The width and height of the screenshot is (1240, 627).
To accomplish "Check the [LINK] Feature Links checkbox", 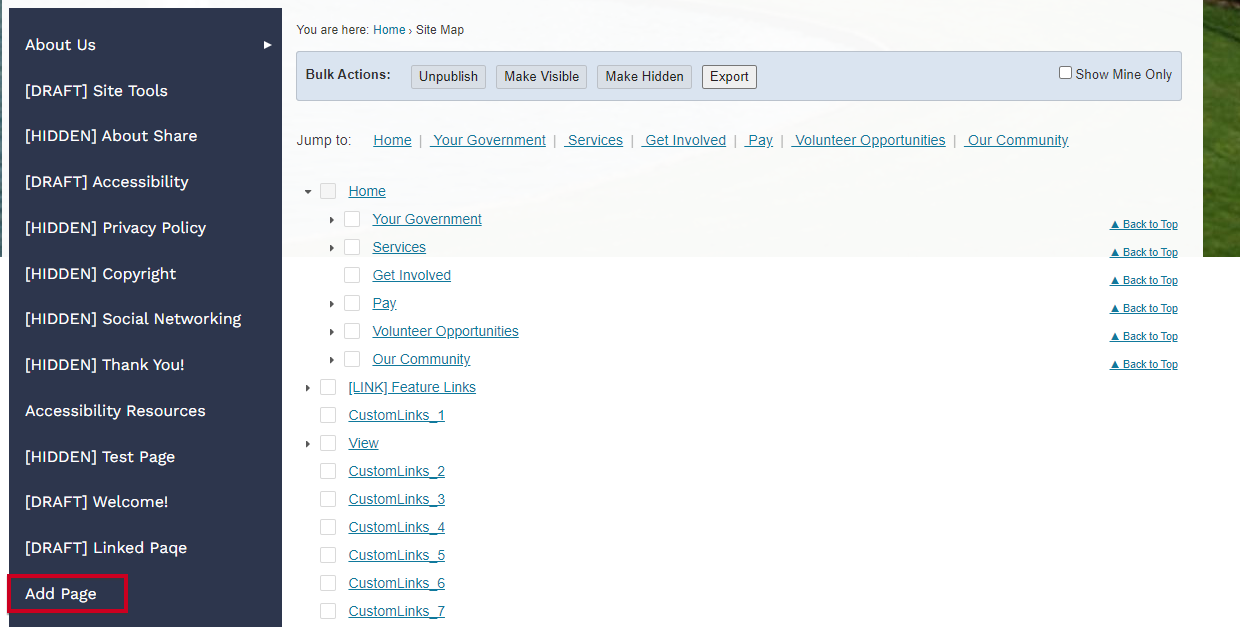I will (x=328, y=387).
